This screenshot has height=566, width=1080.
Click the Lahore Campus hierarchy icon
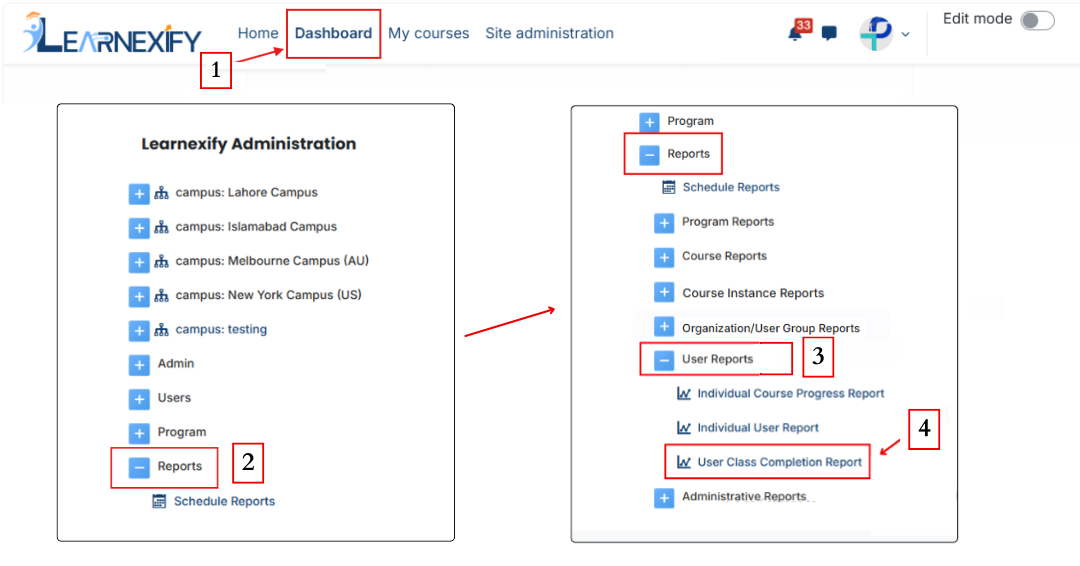click(161, 193)
